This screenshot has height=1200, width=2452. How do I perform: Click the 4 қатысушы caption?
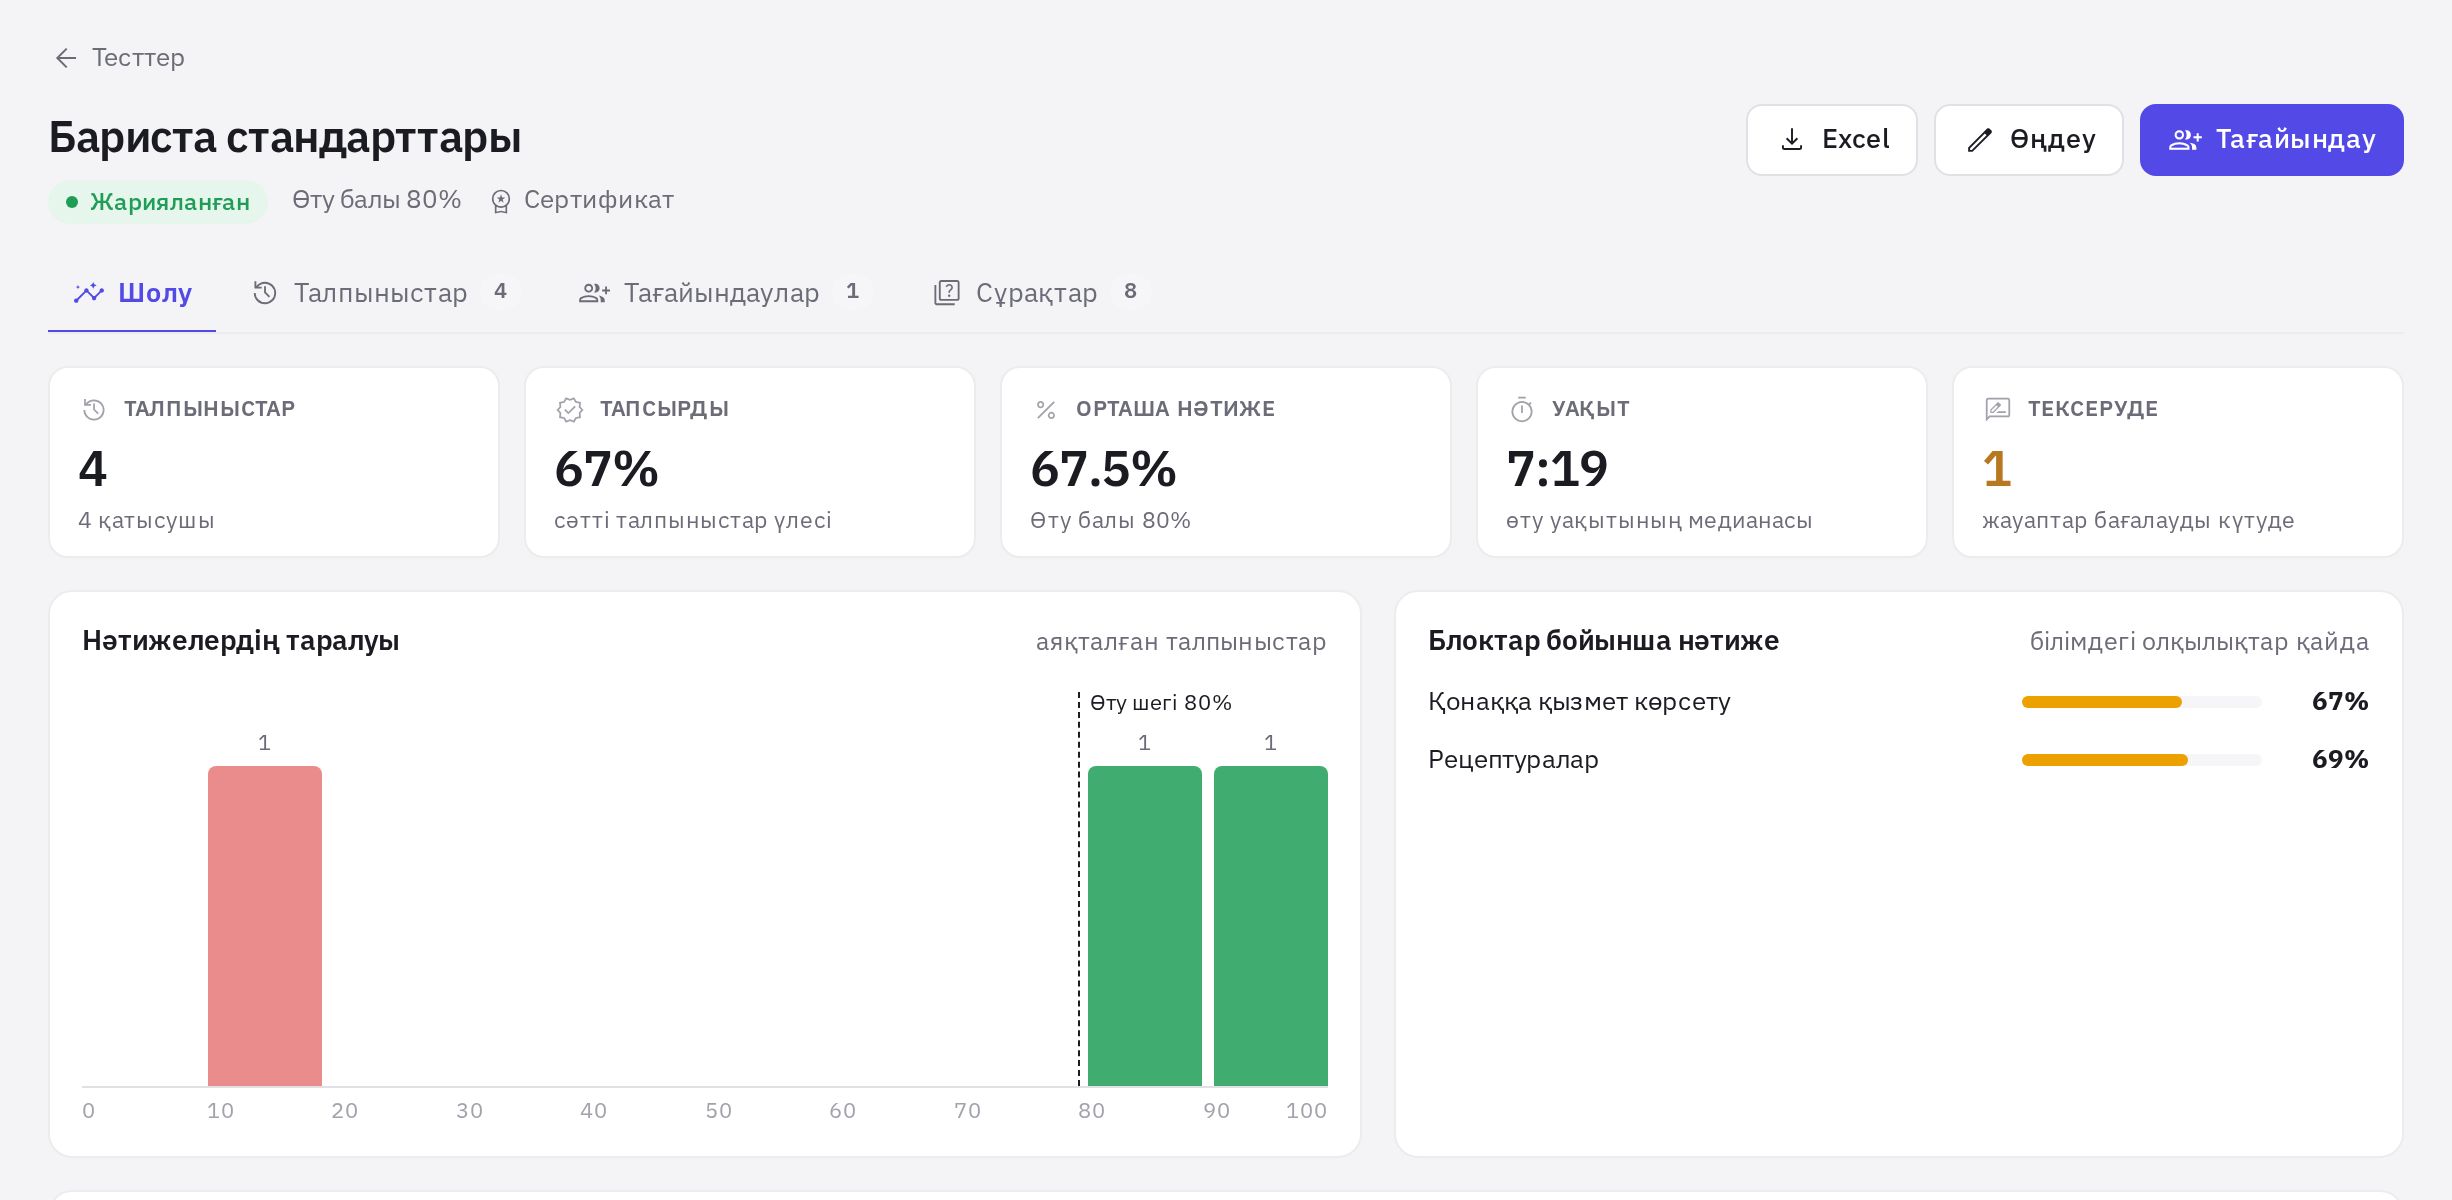pos(146,521)
